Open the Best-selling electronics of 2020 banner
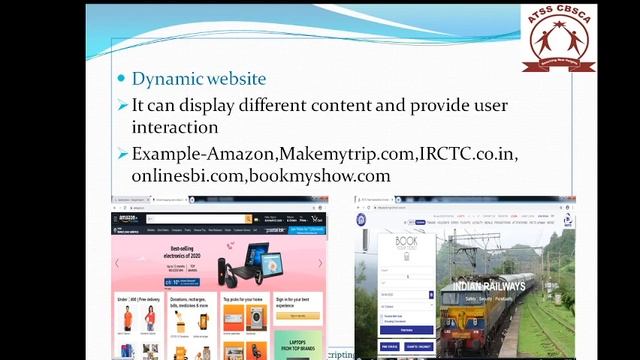This screenshot has width=640, height=360. coord(219,263)
